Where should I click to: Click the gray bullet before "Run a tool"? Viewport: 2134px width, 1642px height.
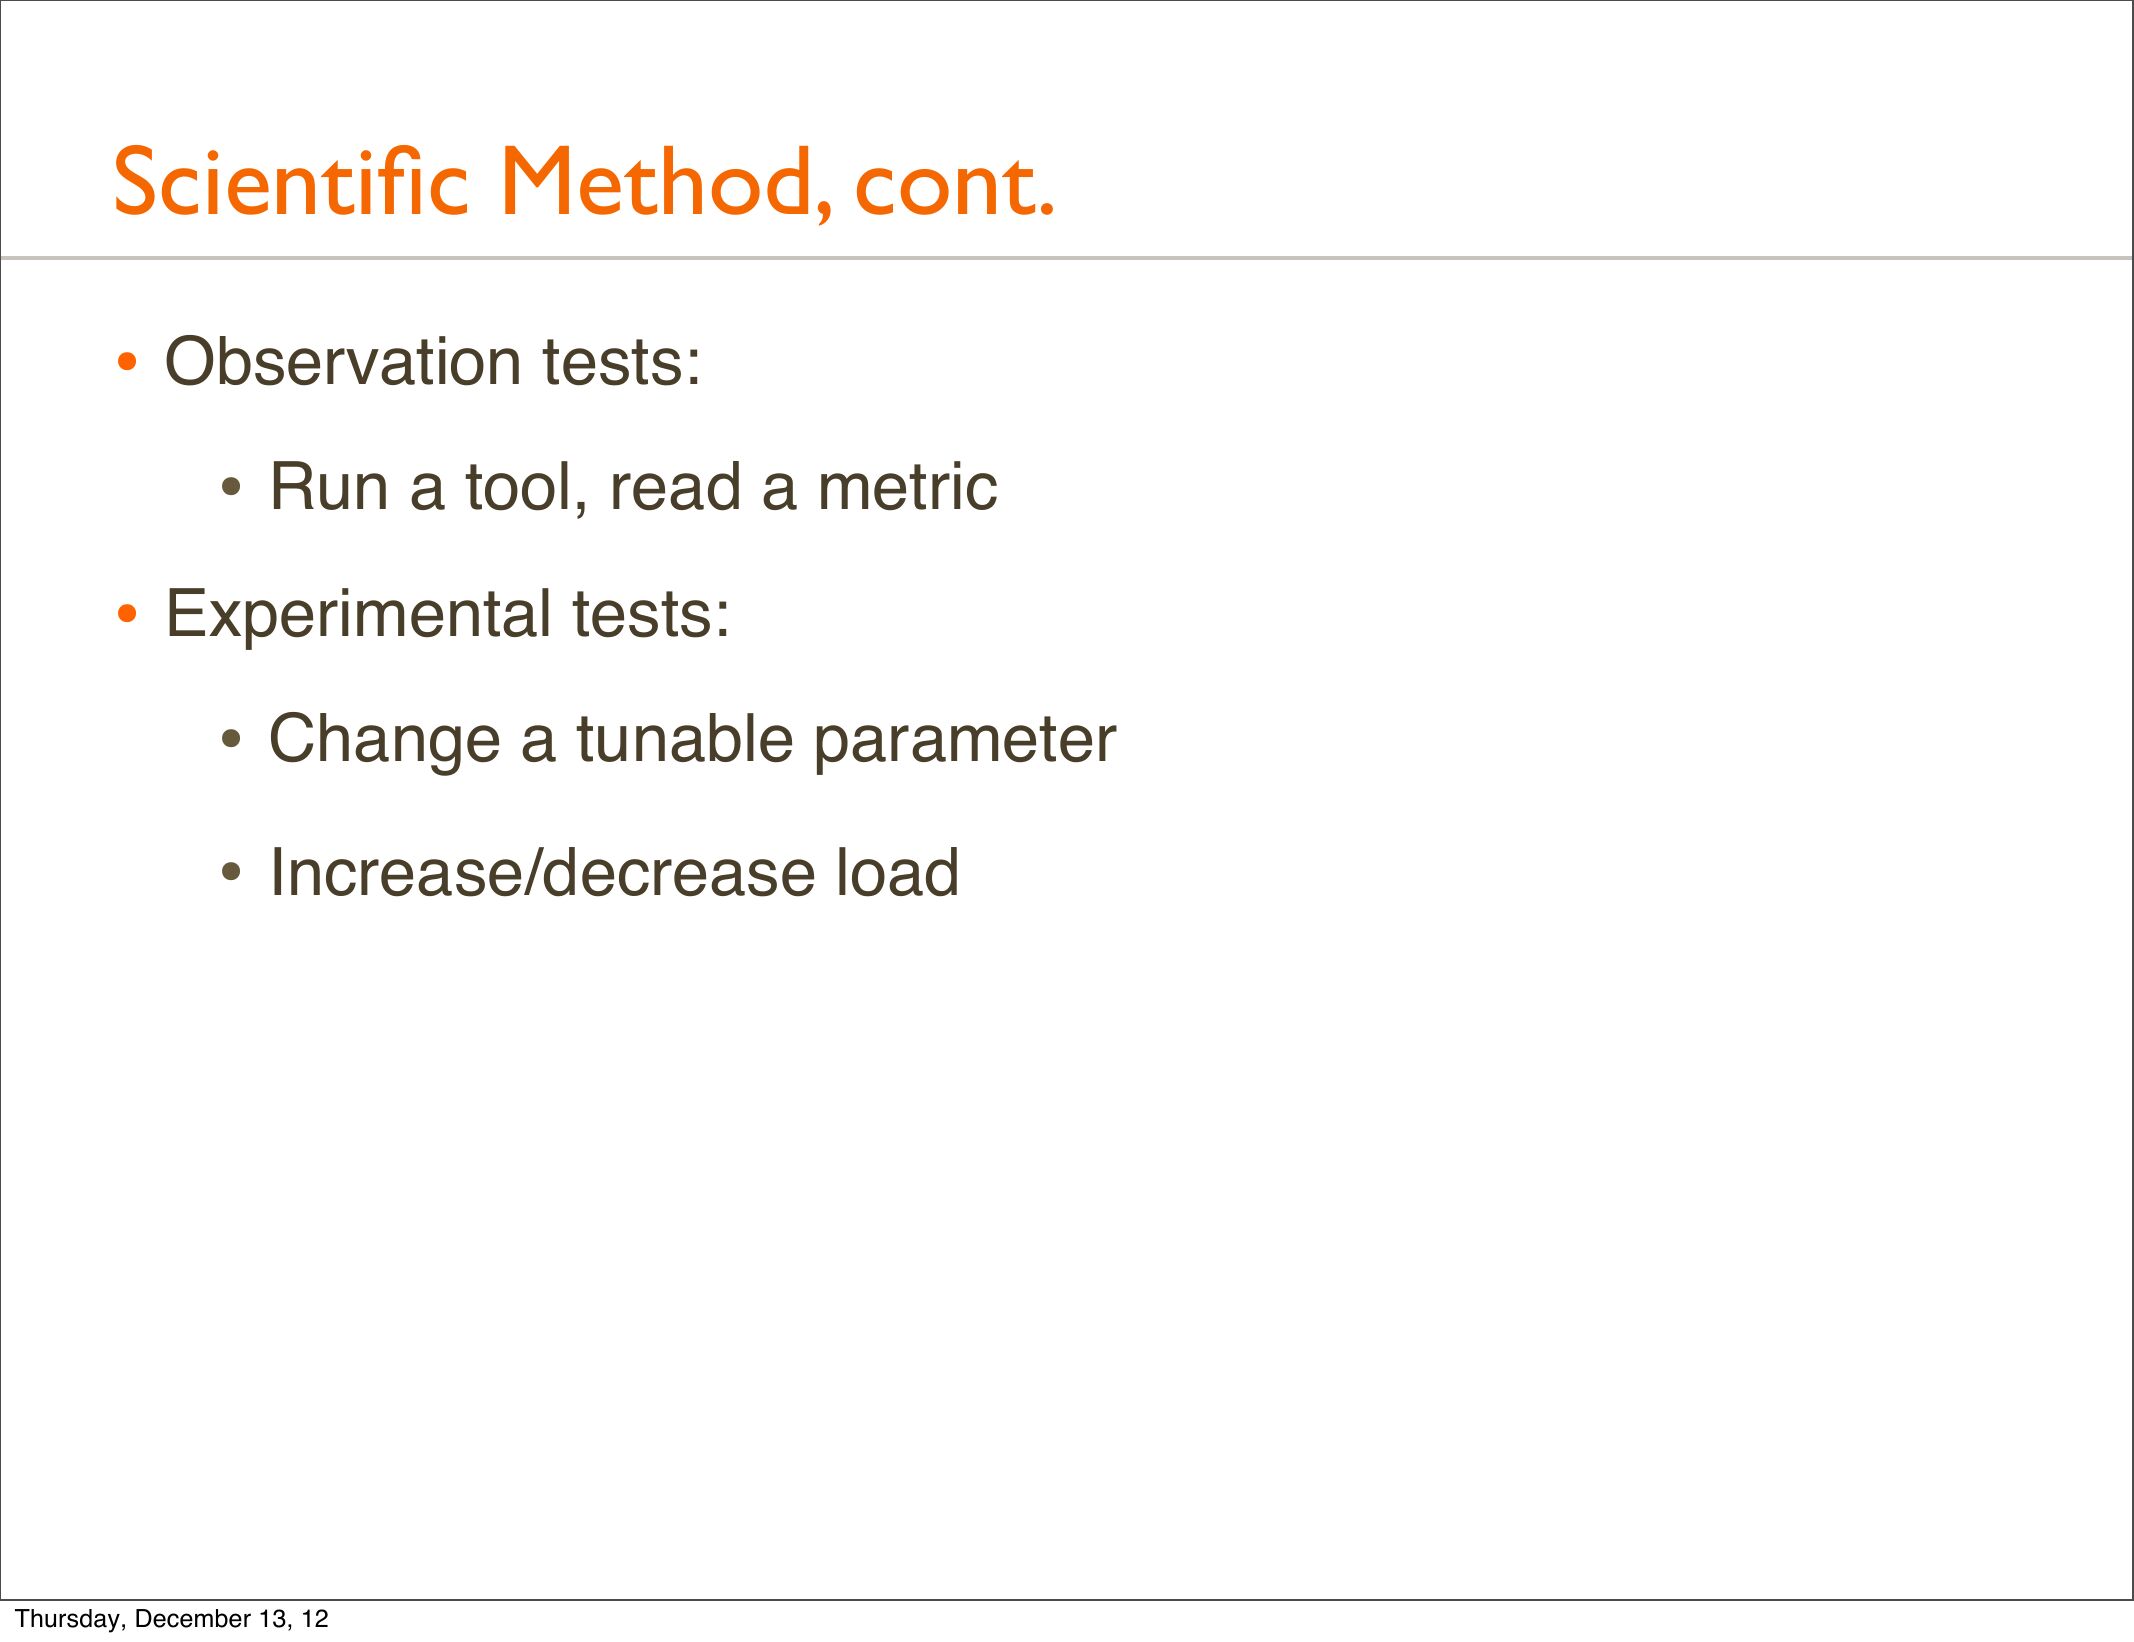pos(231,488)
